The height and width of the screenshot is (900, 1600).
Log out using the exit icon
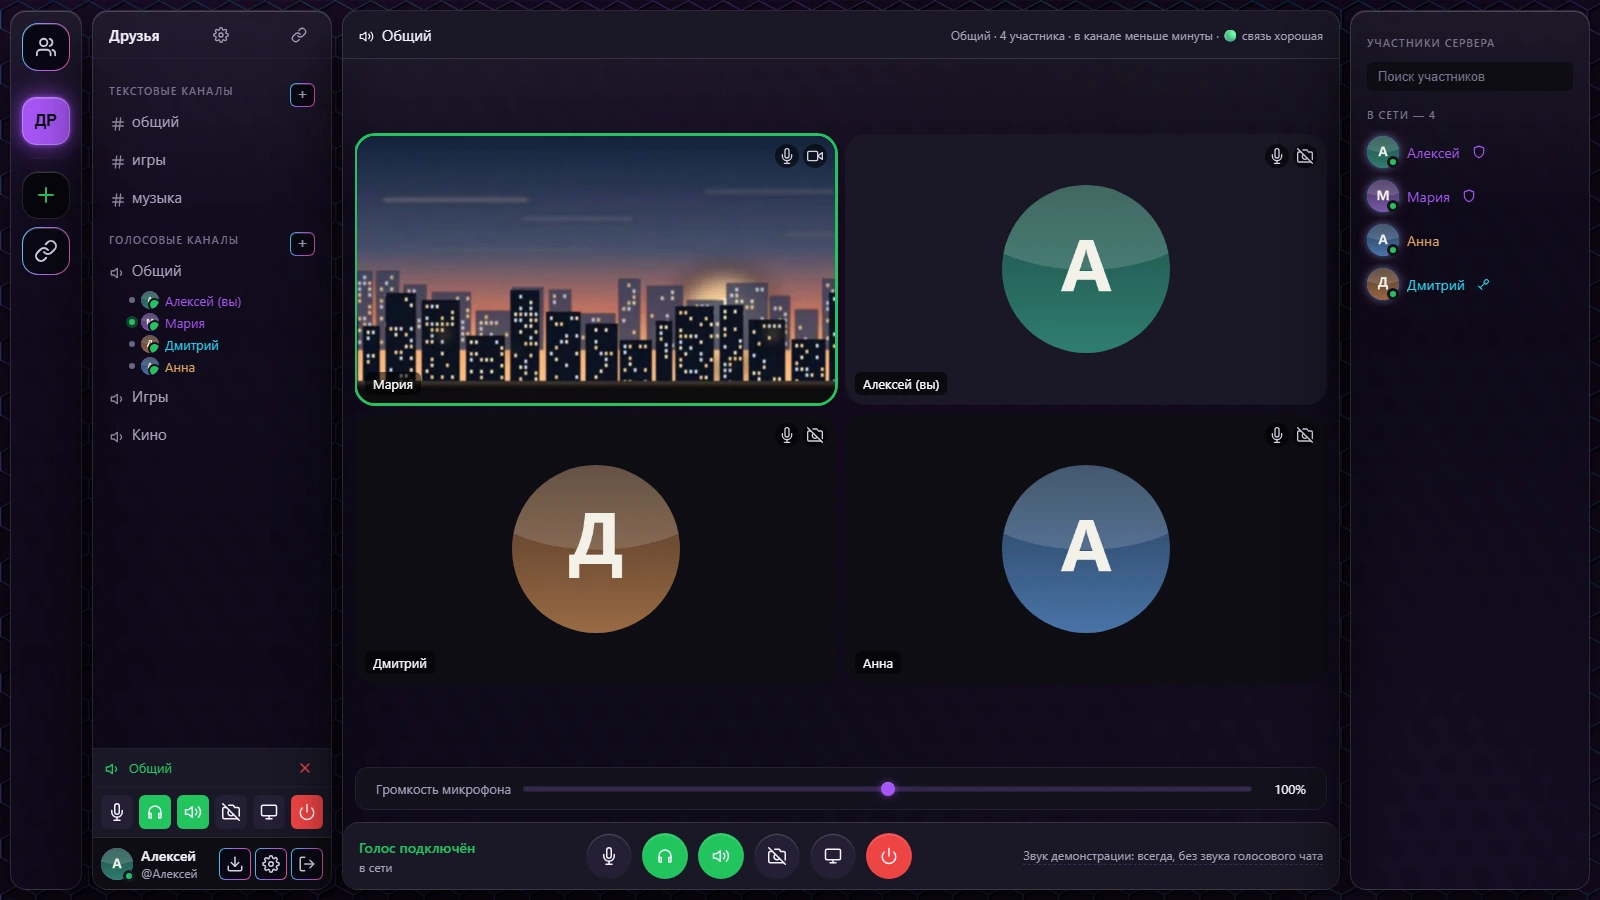[x=307, y=864]
